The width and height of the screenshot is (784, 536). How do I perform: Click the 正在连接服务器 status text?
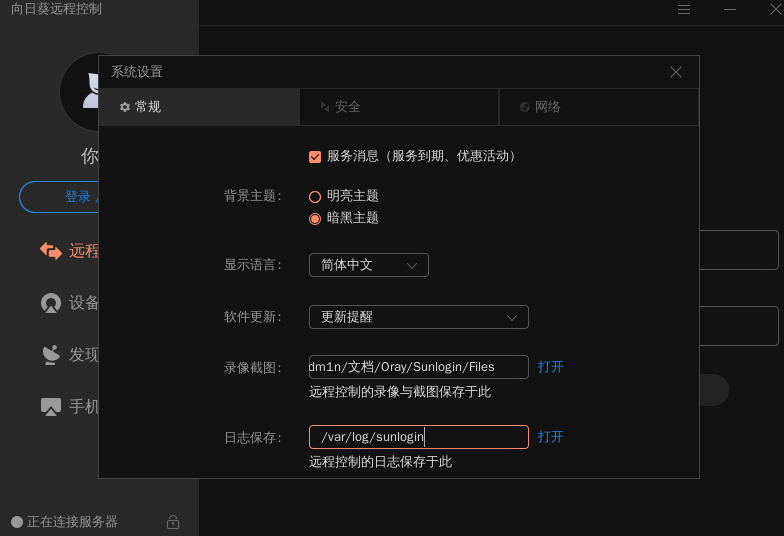point(72,522)
